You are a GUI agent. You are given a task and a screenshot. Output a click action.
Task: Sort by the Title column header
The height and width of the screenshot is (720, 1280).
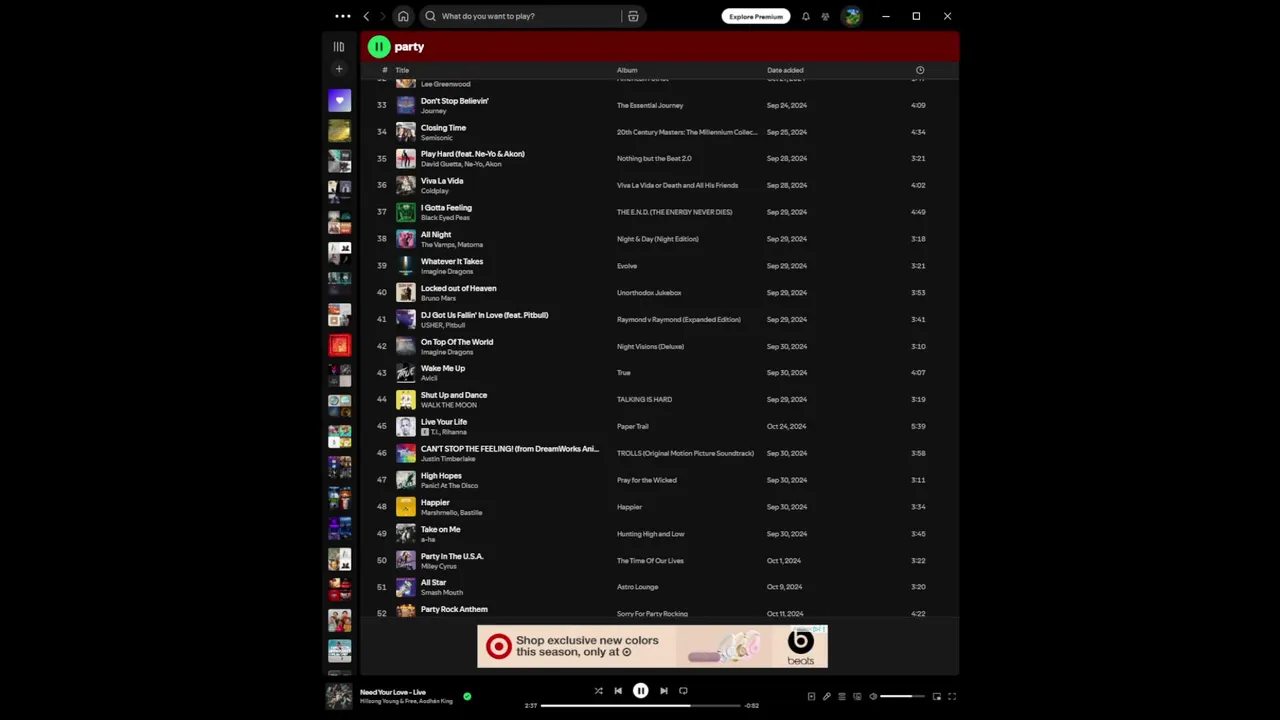pyautogui.click(x=402, y=70)
